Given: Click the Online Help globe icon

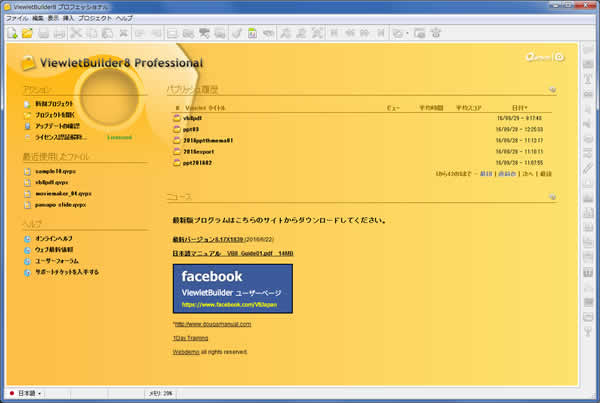Looking at the screenshot, I should (x=27, y=237).
